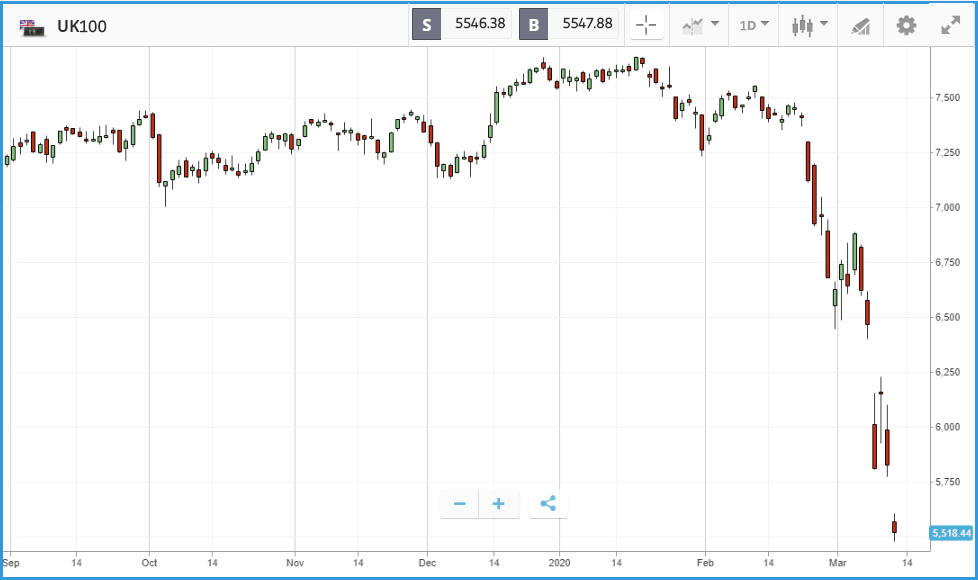Expand the chart type dropdown arrow
This screenshot has width=978, height=580.
coord(824,24)
